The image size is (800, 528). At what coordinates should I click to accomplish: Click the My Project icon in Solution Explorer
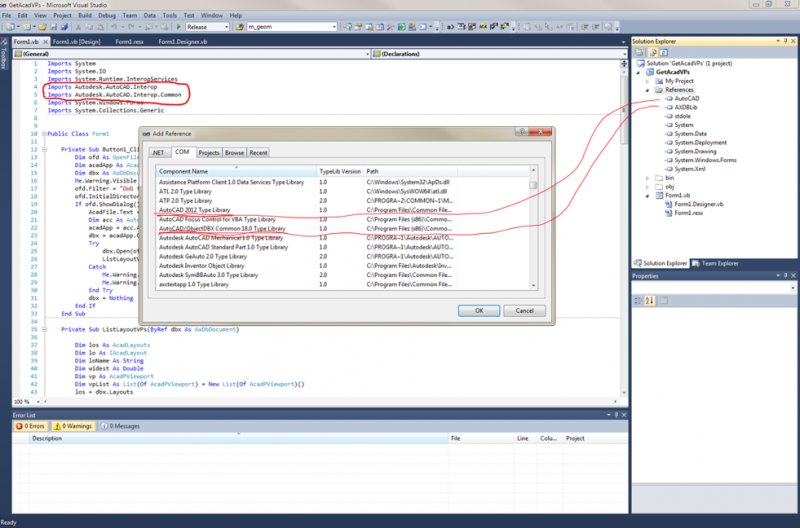(x=657, y=81)
